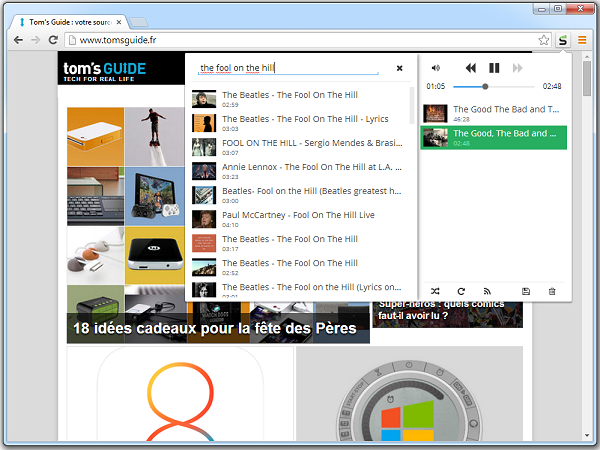Click thumbnail of Sergio Mendes result
Image resolution: width=600 pixels, height=450 pixels.
tap(204, 147)
